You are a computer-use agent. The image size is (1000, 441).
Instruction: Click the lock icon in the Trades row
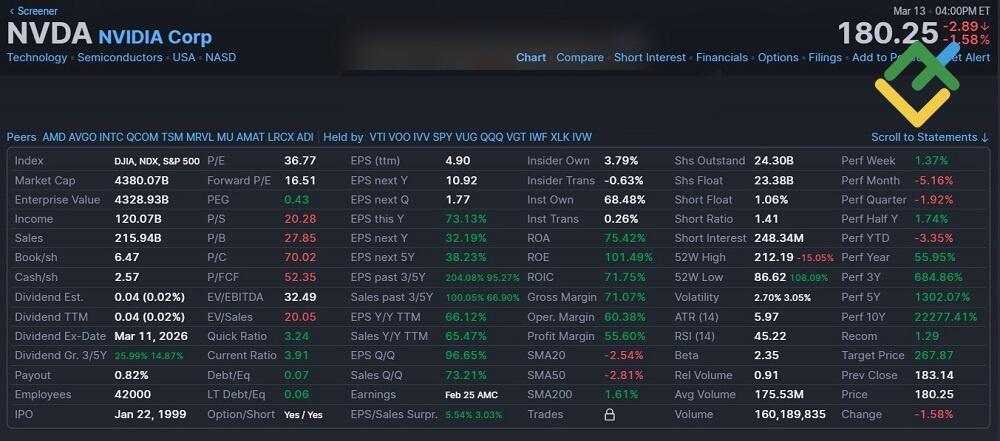610,415
